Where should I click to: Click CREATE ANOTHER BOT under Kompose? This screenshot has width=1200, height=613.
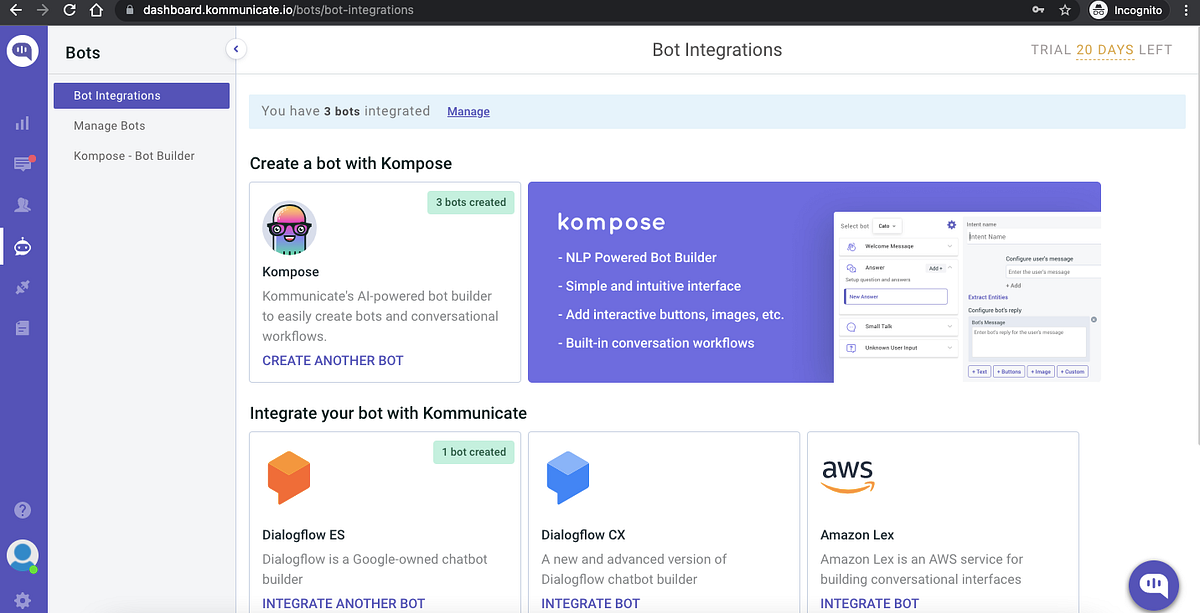tap(332, 360)
